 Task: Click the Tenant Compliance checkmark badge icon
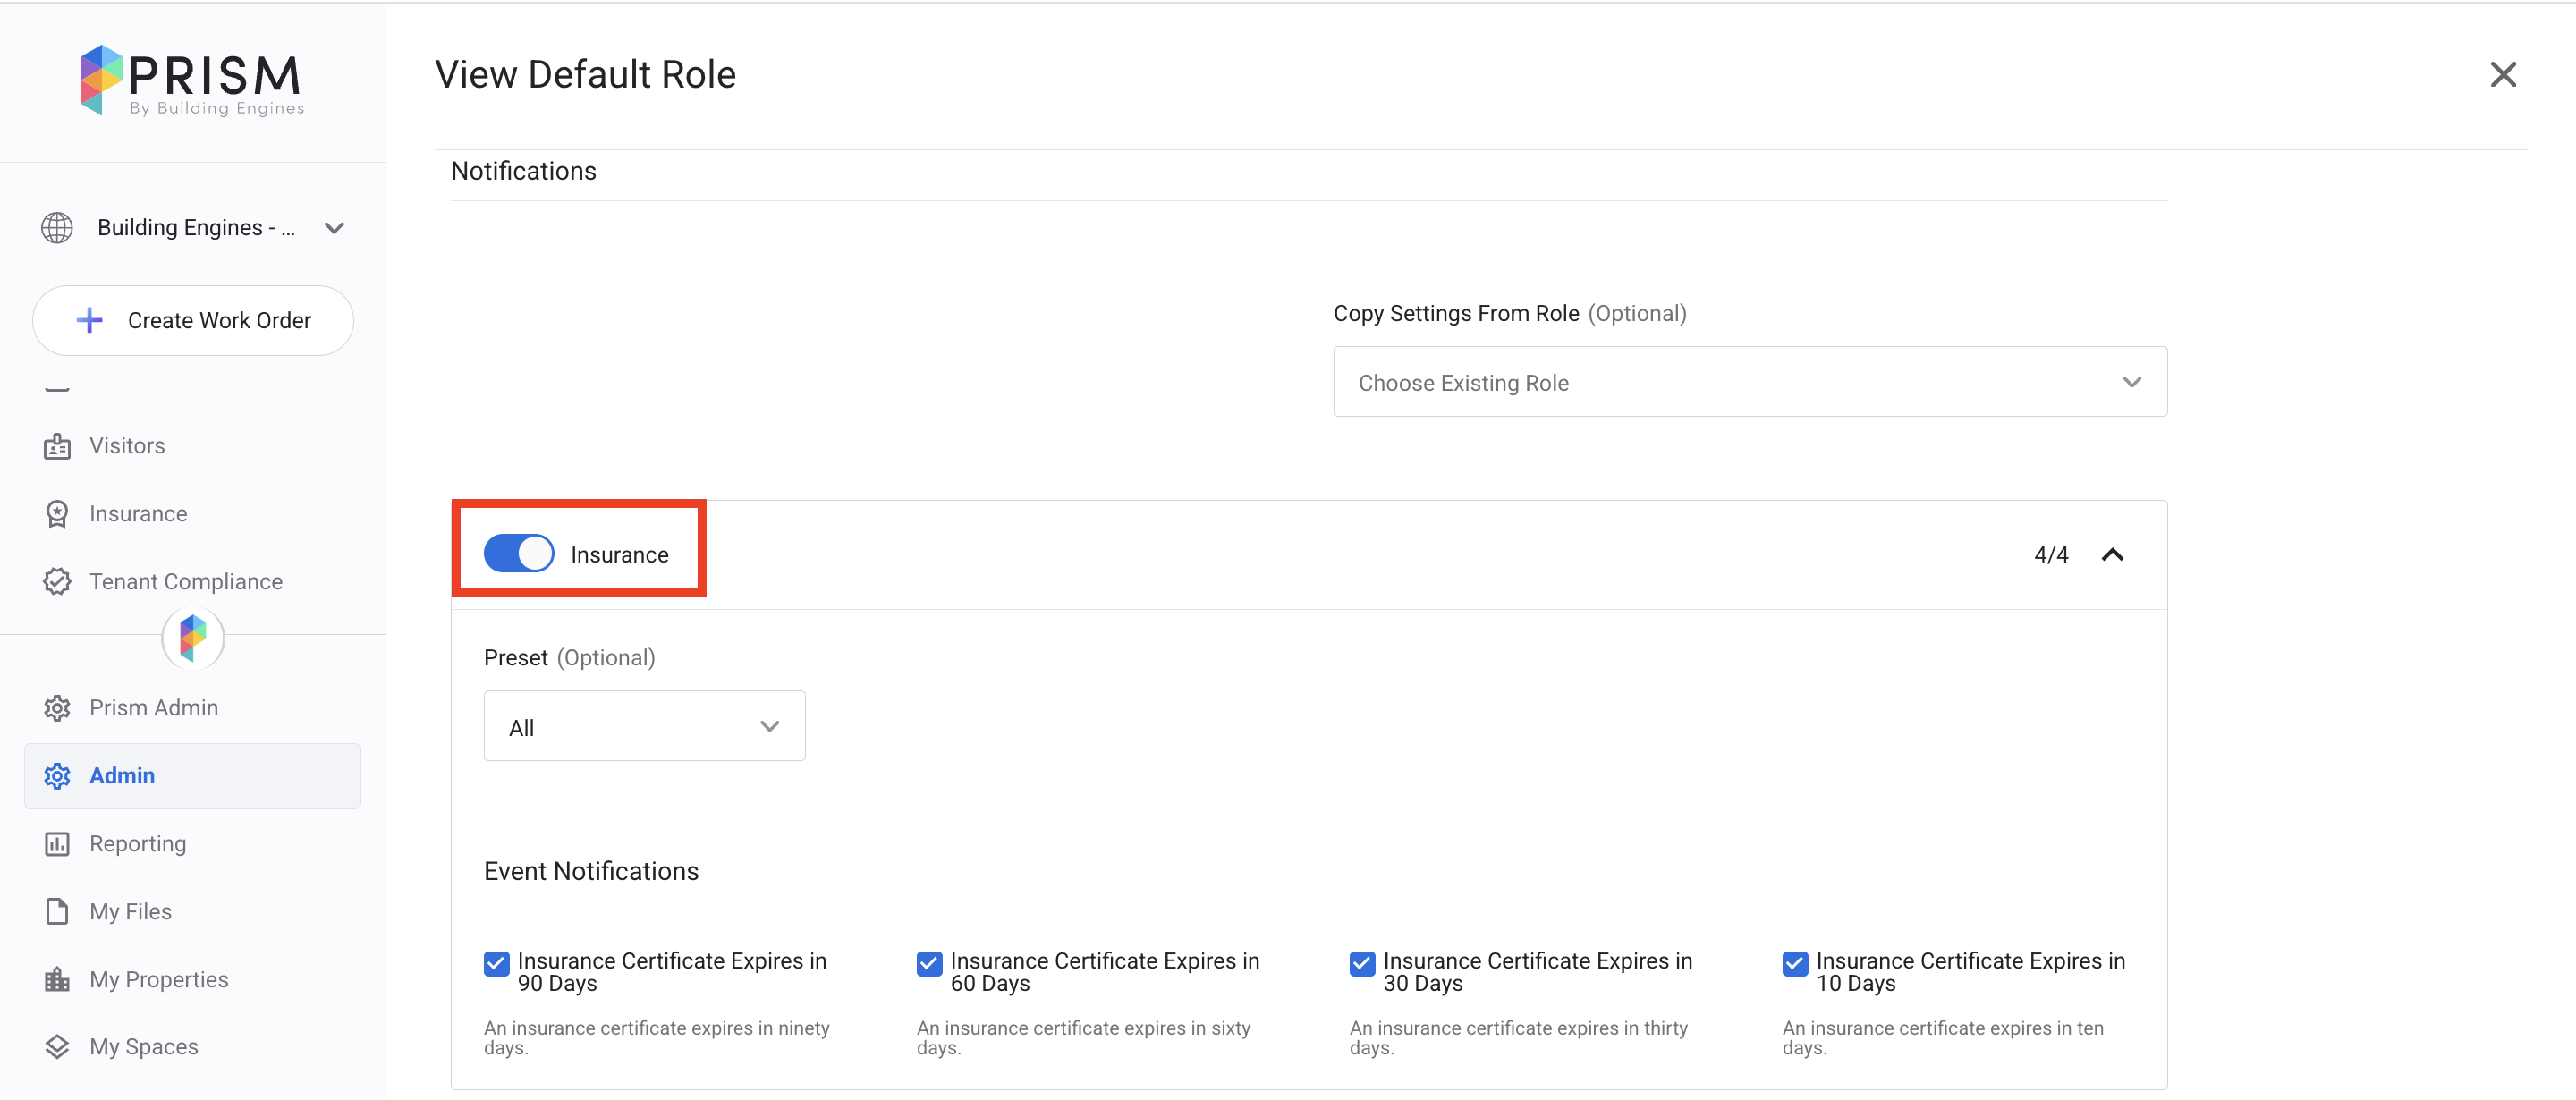tap(57, 582)
